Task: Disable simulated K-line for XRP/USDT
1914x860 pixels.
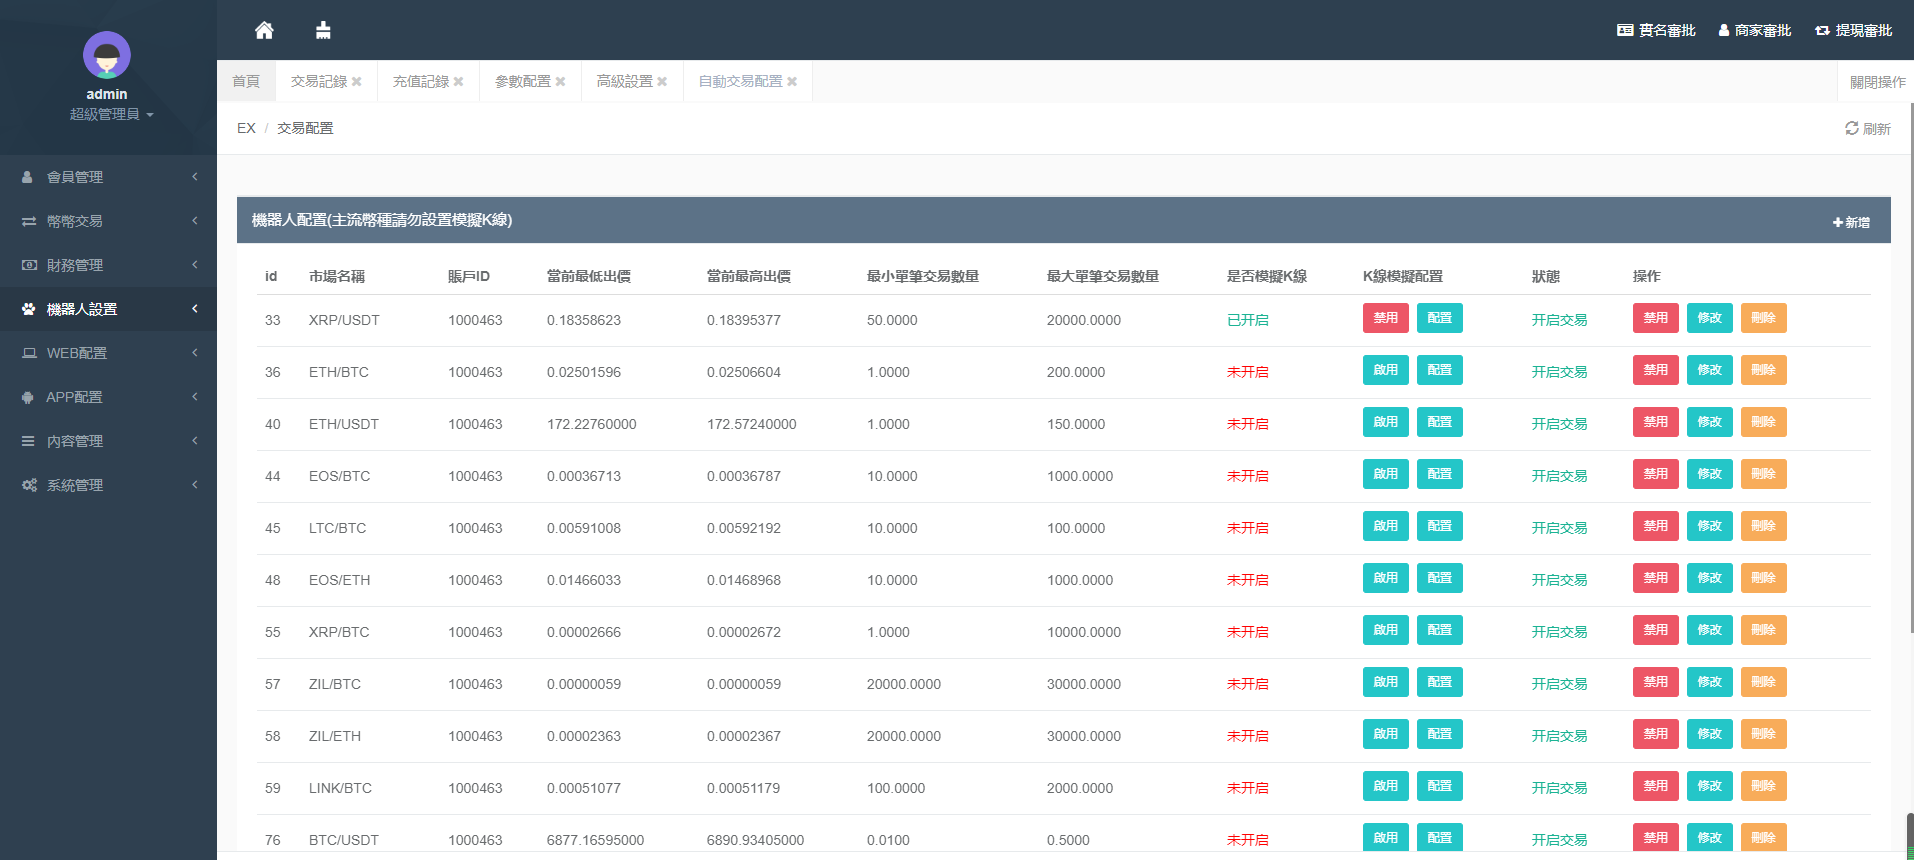Action: coord(1385,318)
